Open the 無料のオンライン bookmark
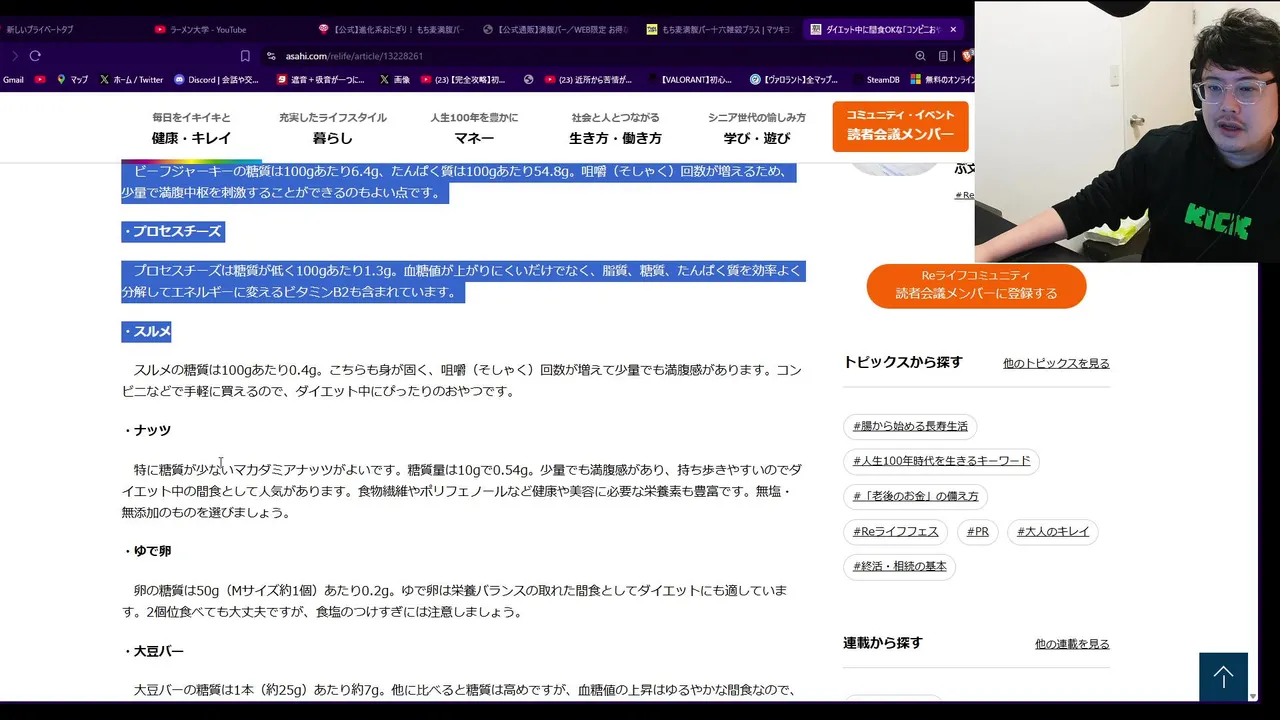Screen dimensions: 1280x720 (x=942, y=80)
